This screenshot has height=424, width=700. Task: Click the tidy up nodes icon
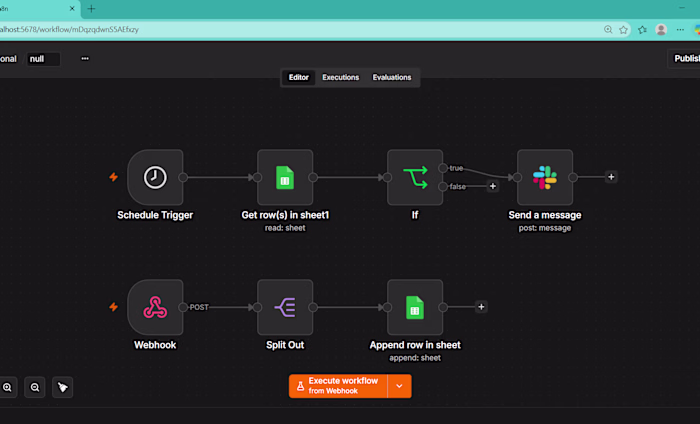pos(62,387)
